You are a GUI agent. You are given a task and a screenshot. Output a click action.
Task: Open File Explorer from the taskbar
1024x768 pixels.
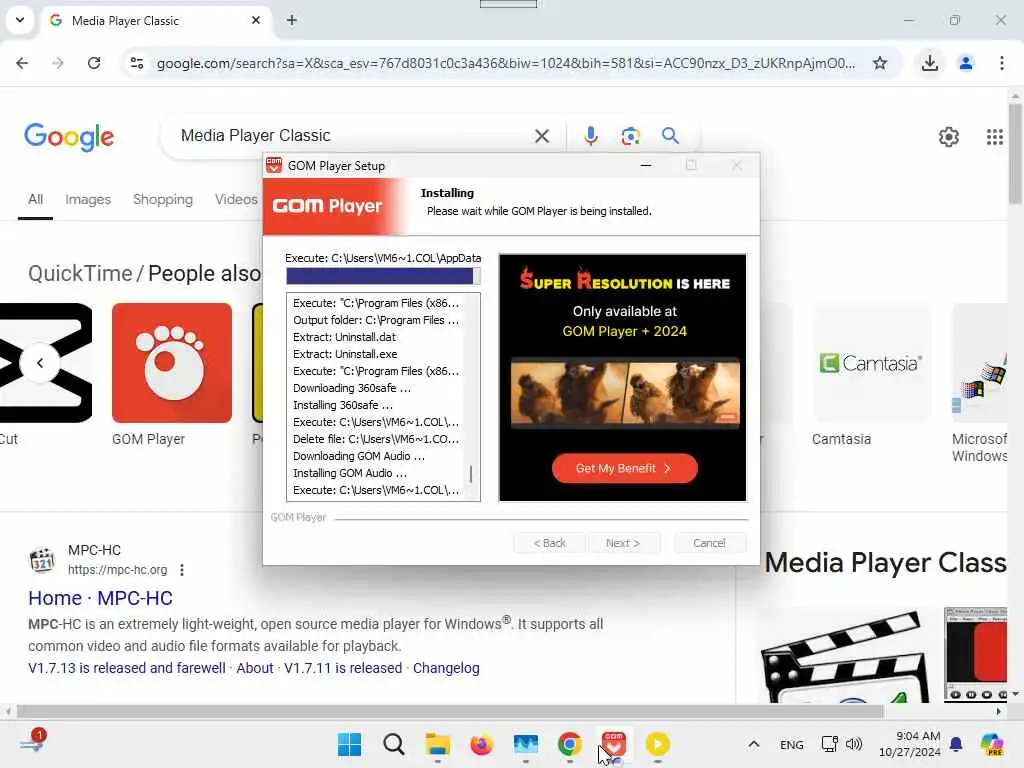point(438,744)
